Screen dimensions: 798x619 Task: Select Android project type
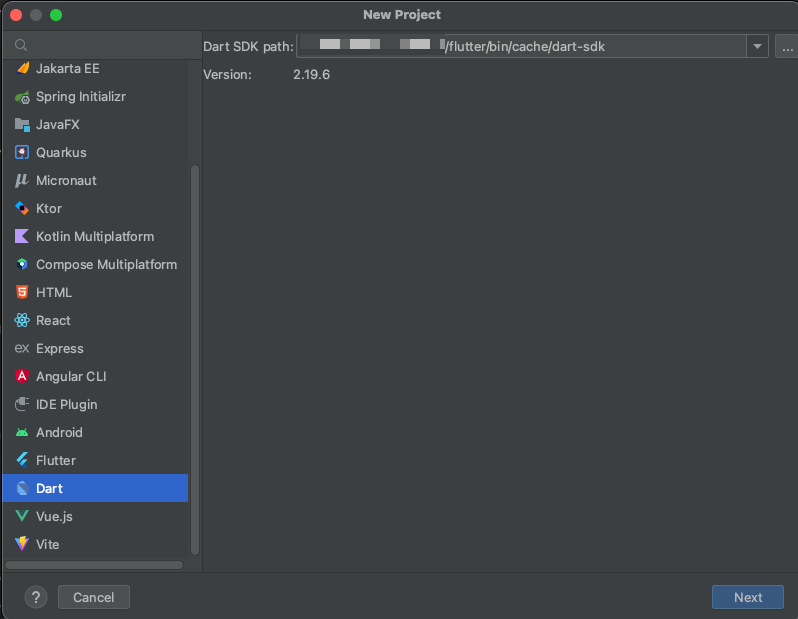(x=95, y=432)
